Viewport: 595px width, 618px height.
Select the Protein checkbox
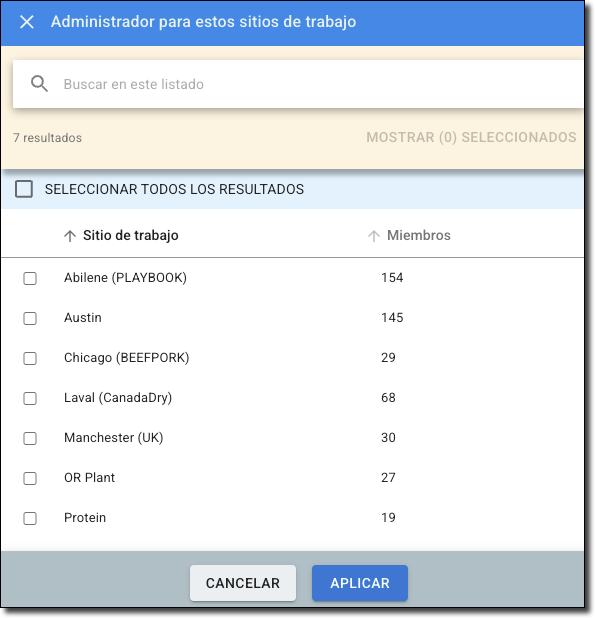point(30,518)
